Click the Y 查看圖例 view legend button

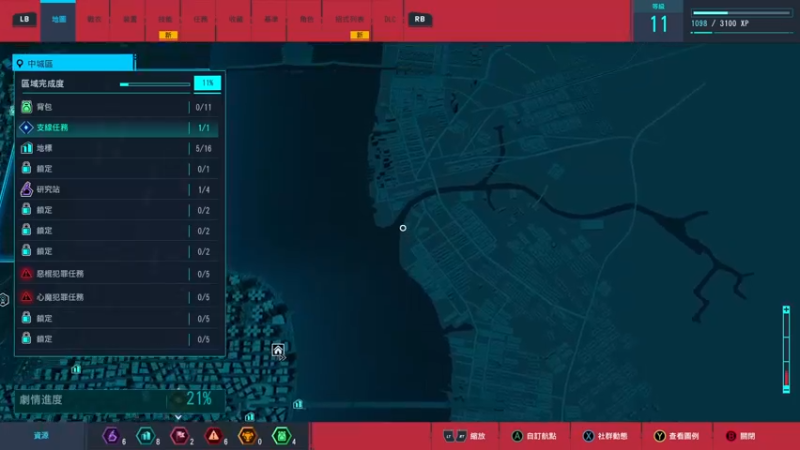pyautogui.click(x=677, y=436)
